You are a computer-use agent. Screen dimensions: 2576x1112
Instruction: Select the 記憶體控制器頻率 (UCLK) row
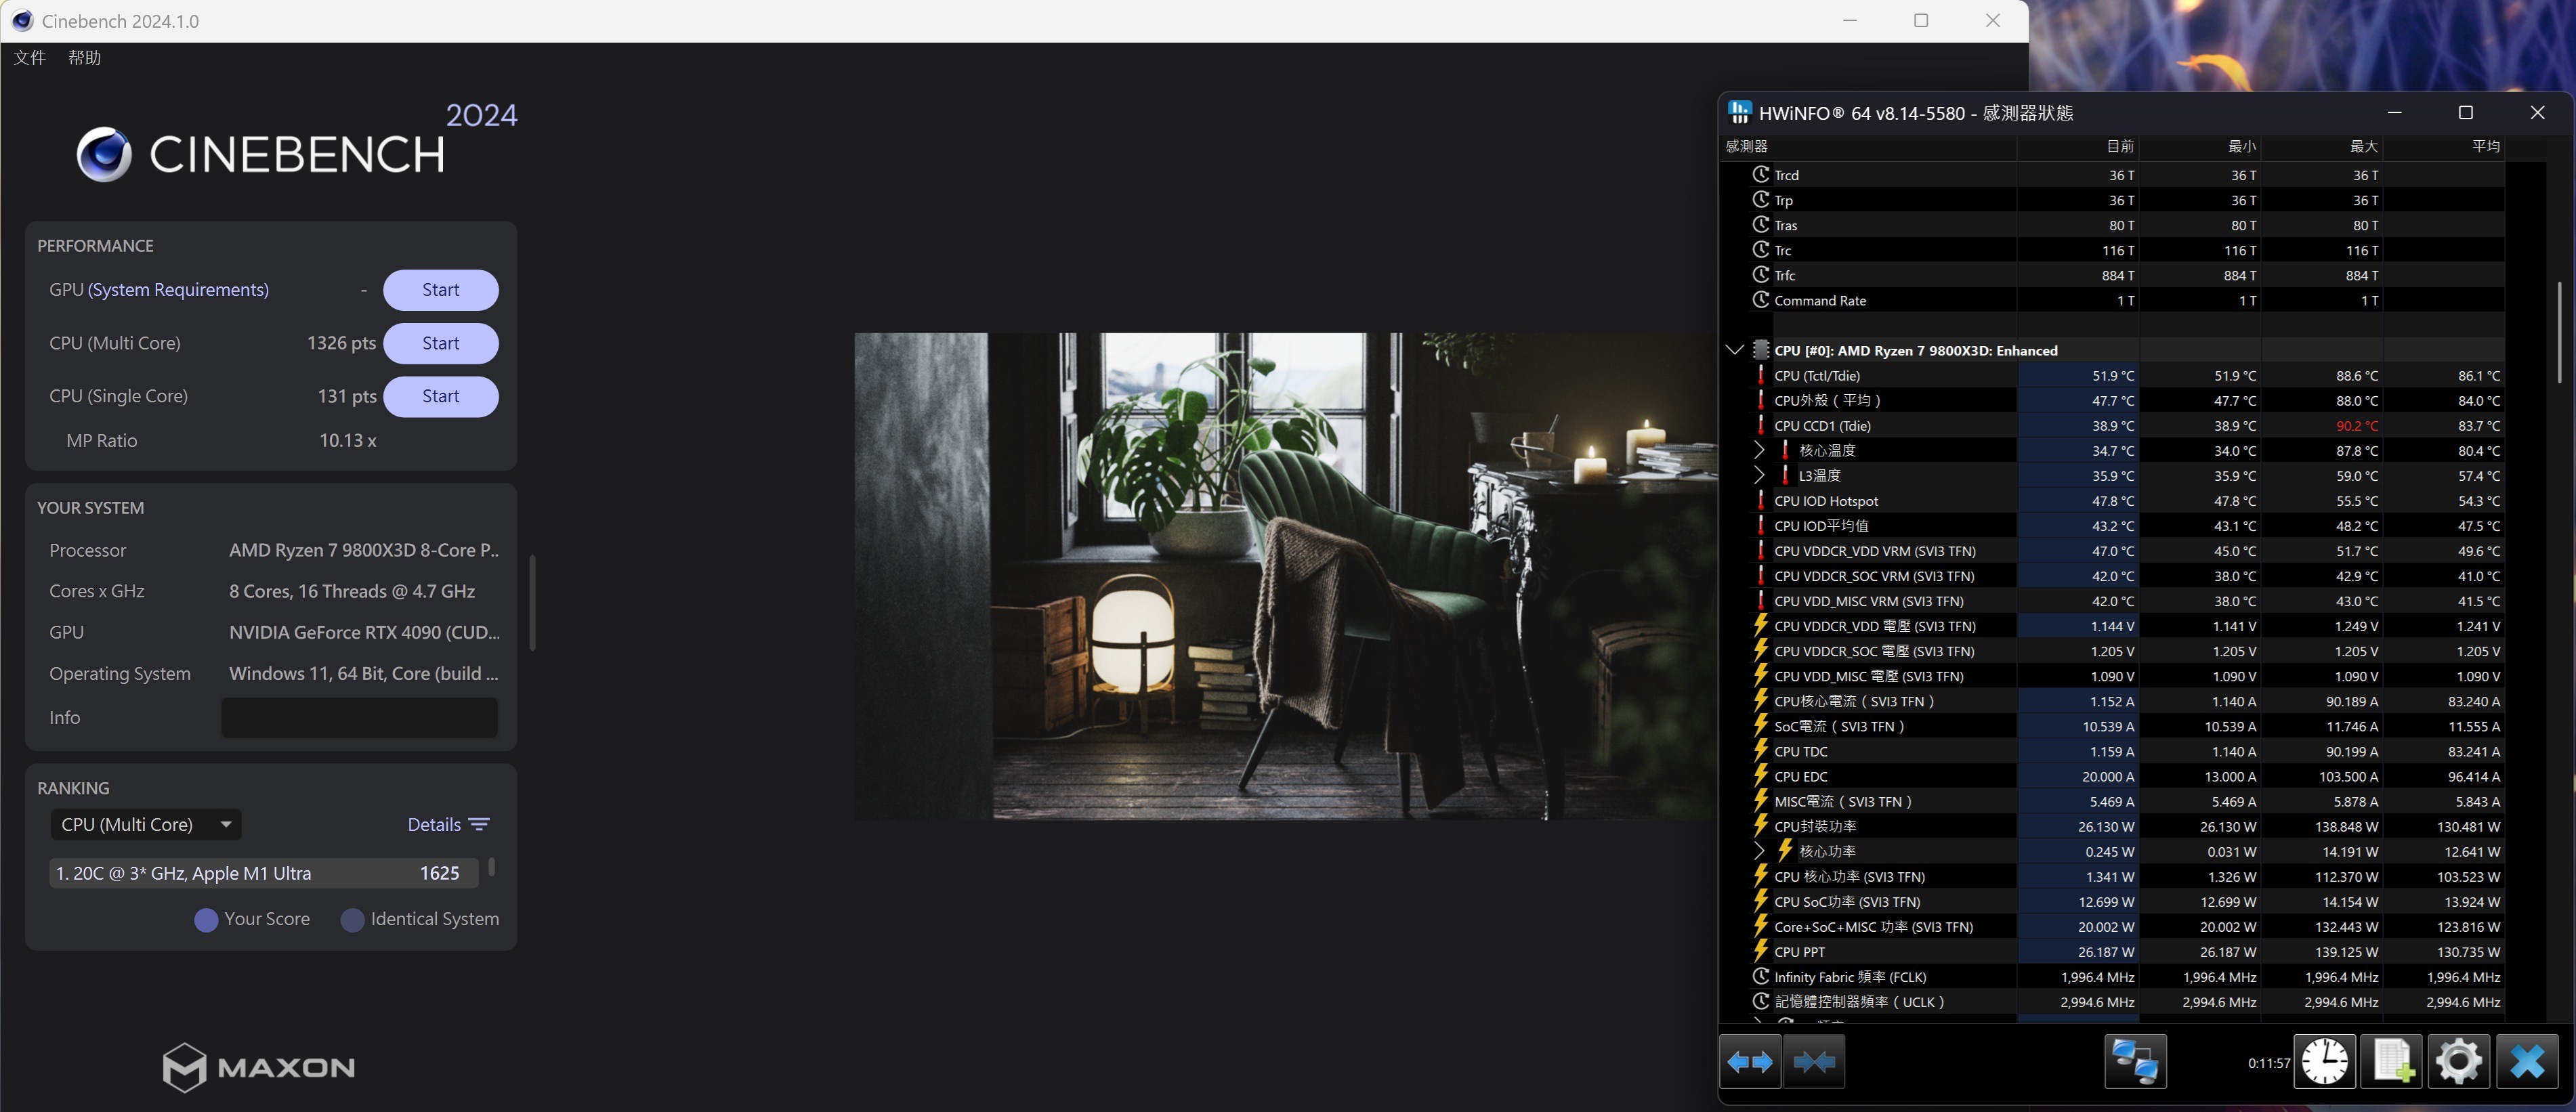(x=2112, y=1002)
